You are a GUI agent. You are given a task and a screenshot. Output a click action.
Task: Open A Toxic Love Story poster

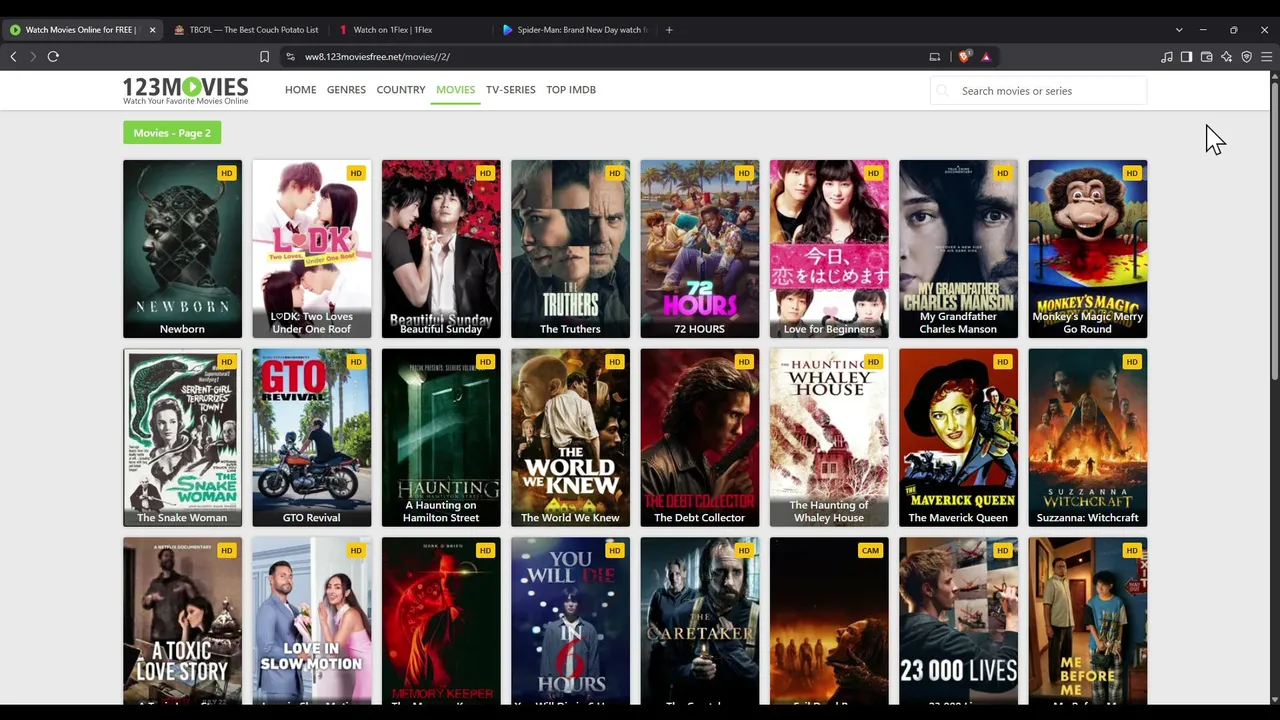pyautogui.click(x=182, y=622)
